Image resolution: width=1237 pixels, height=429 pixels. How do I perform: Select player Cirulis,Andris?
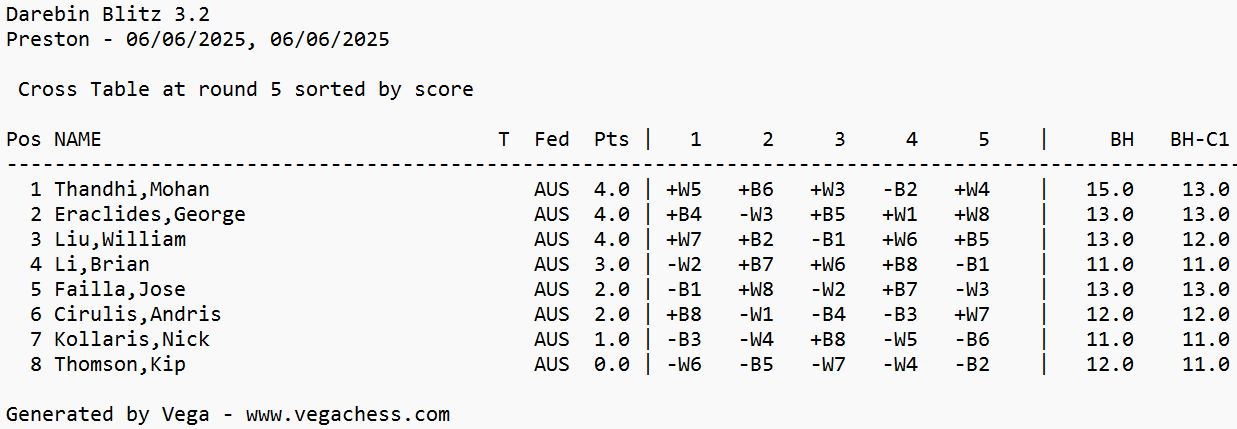pyautogui.click(x=138, y=315)
